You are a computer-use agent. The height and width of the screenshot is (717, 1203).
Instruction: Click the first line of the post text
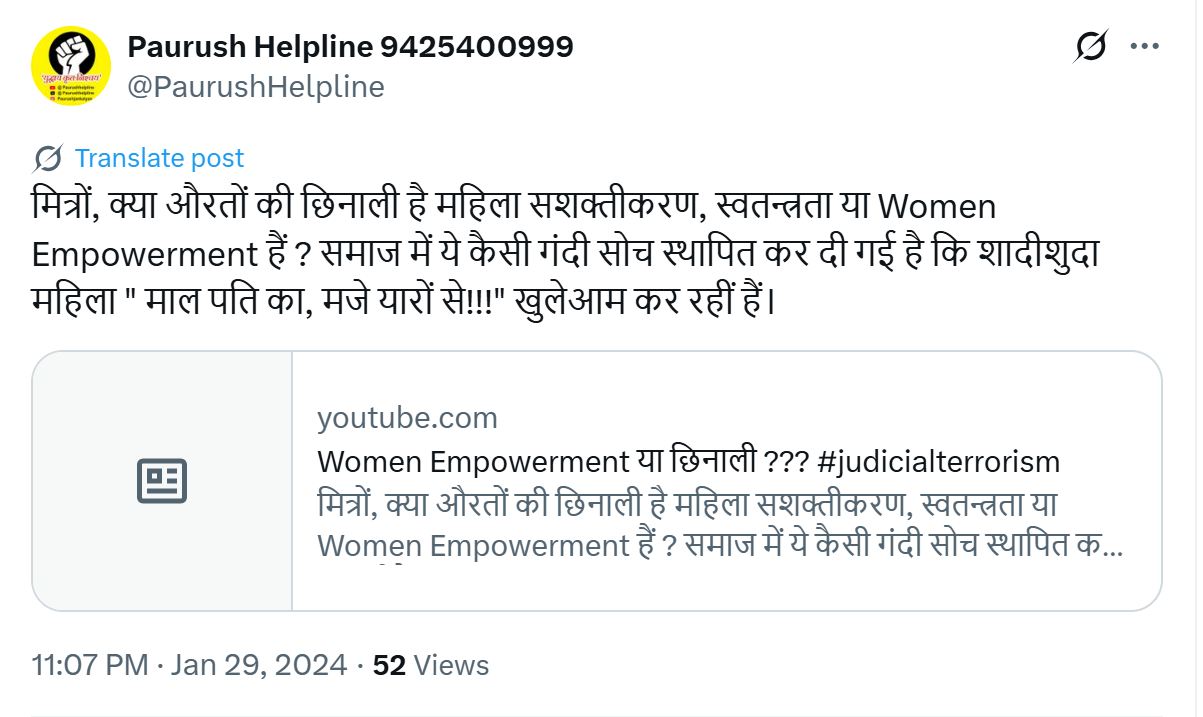click(x=513, y=207)
